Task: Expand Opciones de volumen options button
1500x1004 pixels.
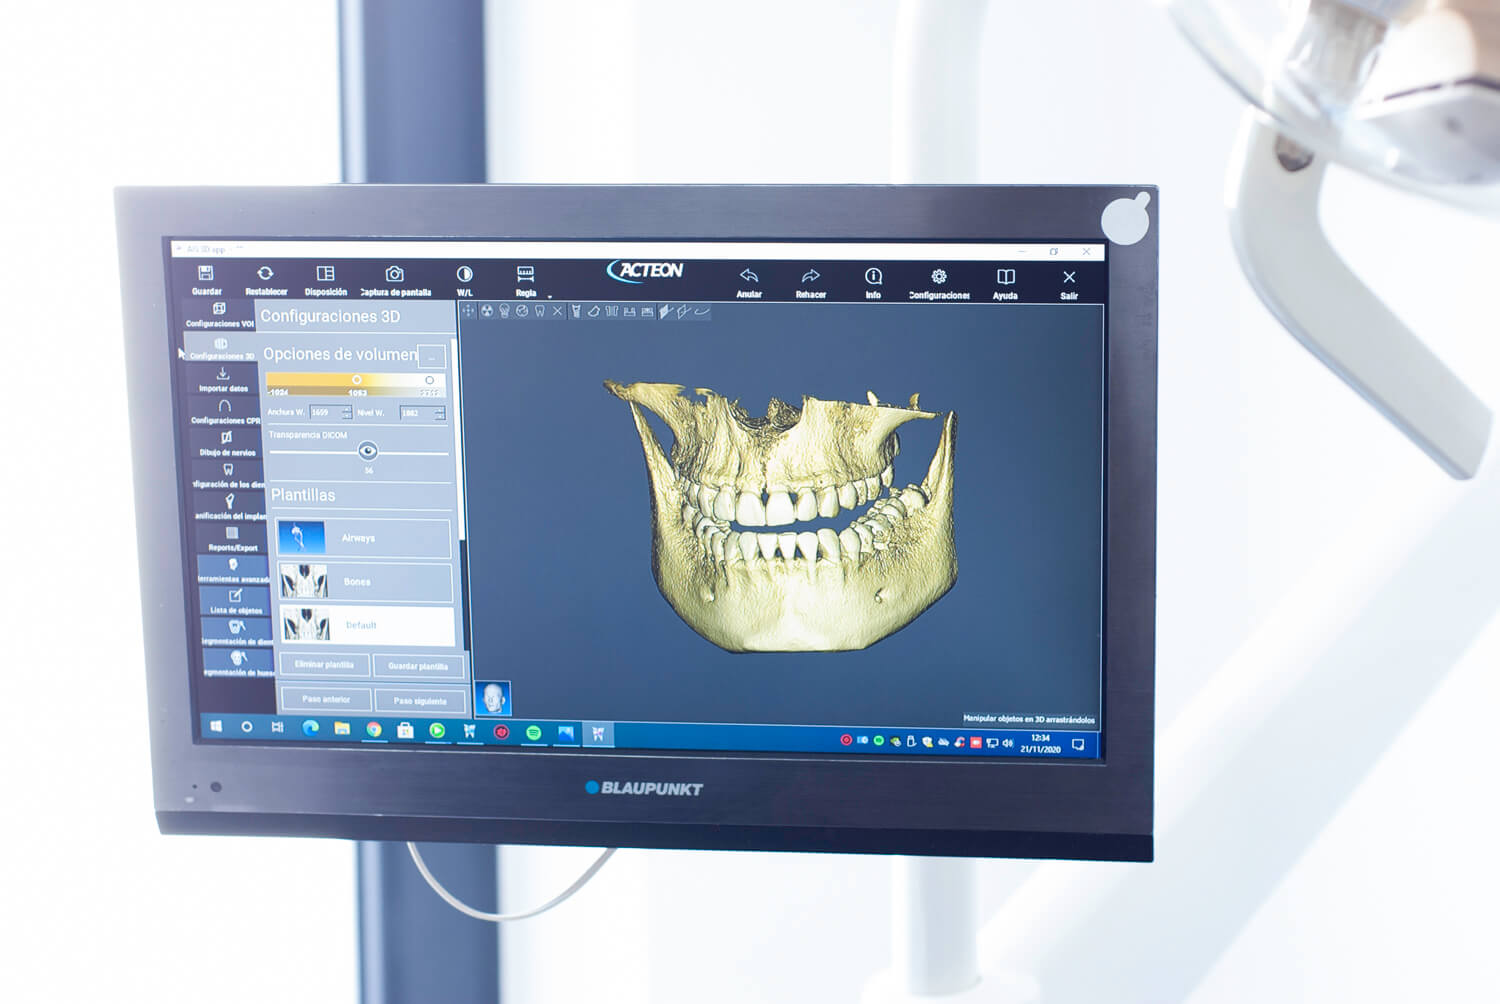Action: click(x=431, y=356)
